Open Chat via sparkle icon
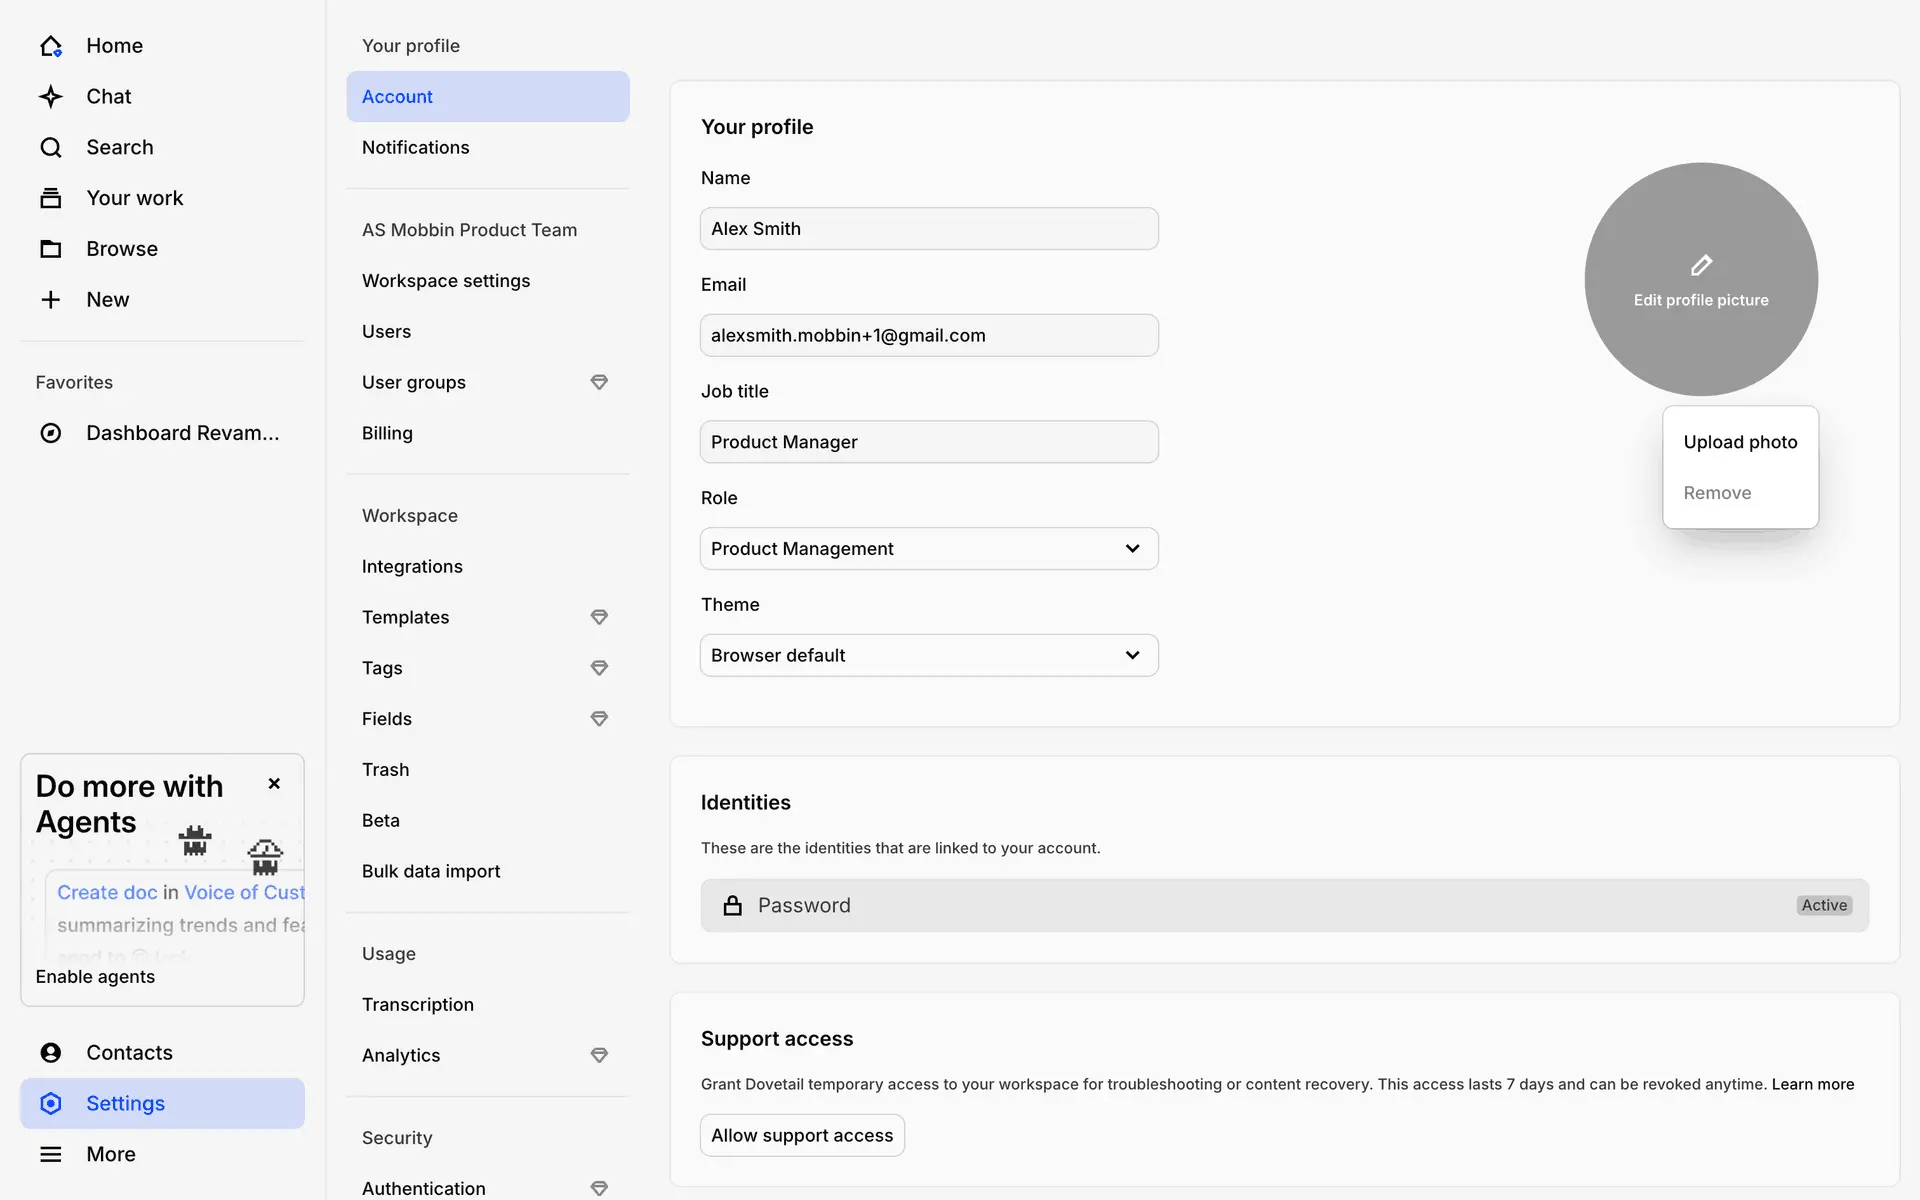Screen dimensions: 1920x1200 [x=51, y=97]
